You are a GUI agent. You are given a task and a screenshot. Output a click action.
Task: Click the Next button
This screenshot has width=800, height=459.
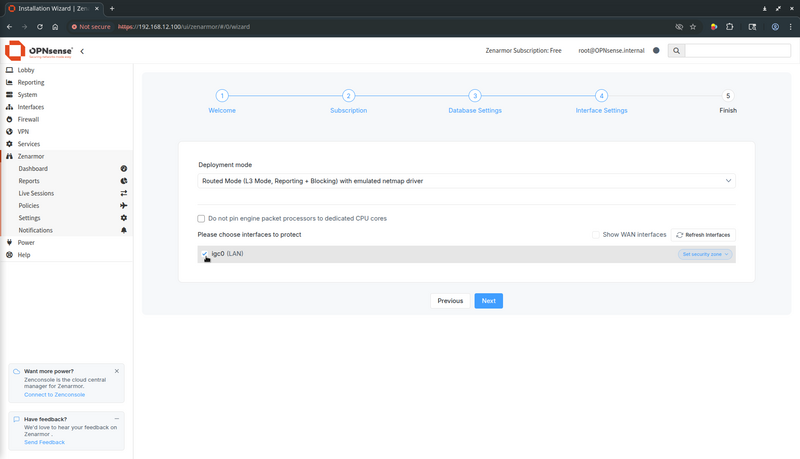488,301
